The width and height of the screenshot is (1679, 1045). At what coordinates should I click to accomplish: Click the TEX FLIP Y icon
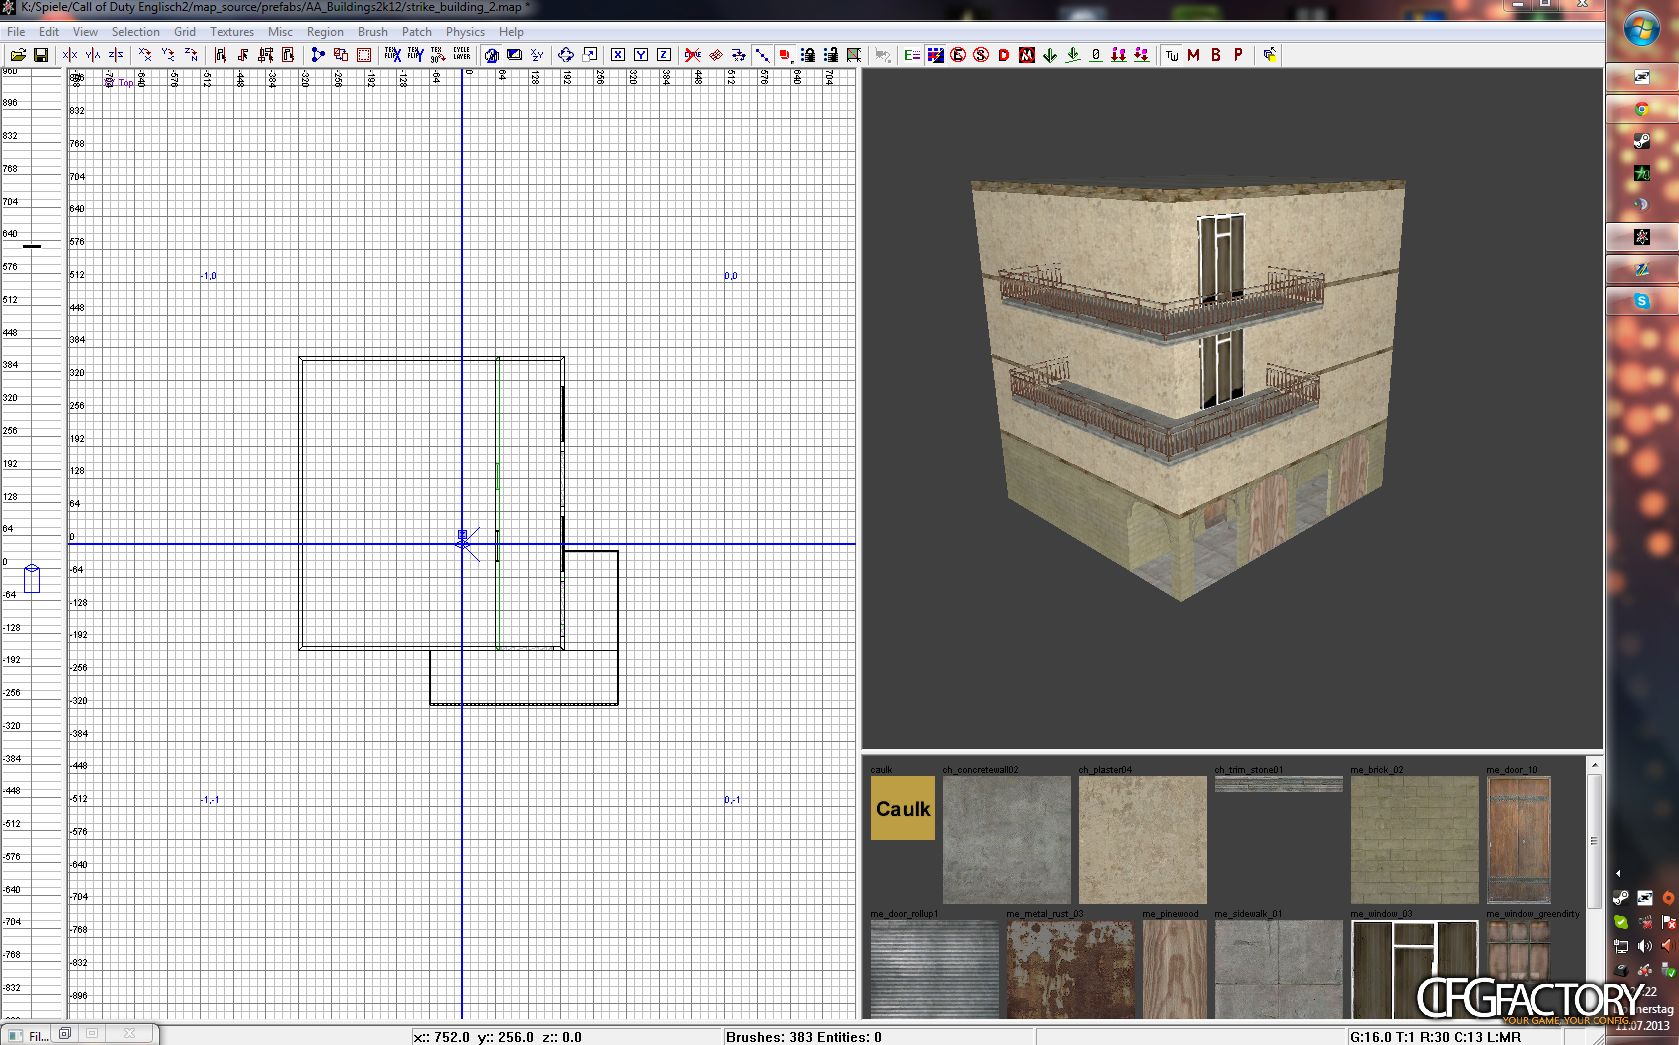(416, 55)
